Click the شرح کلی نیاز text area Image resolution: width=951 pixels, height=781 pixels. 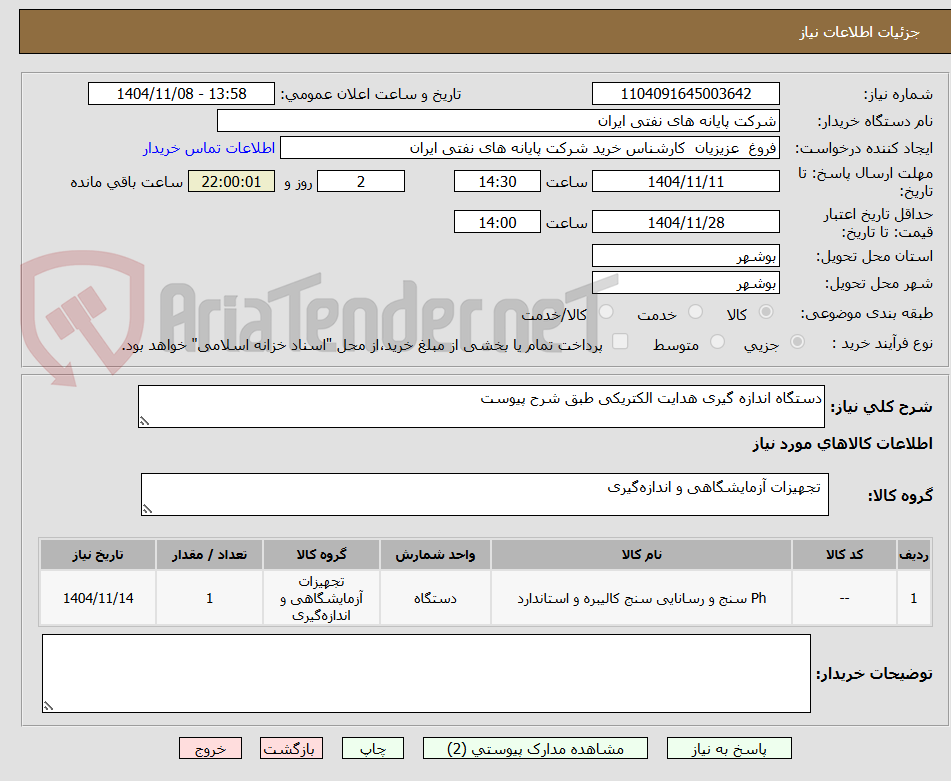[x=481, y=406]
